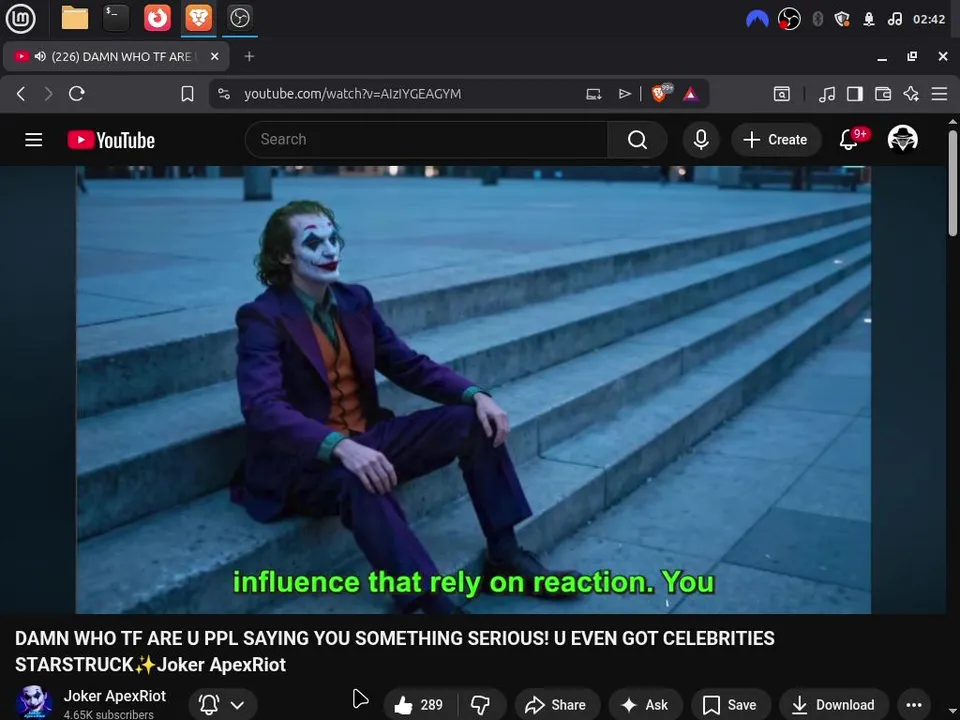Open the YouTube account avatar menu

(x=902, y=139)
